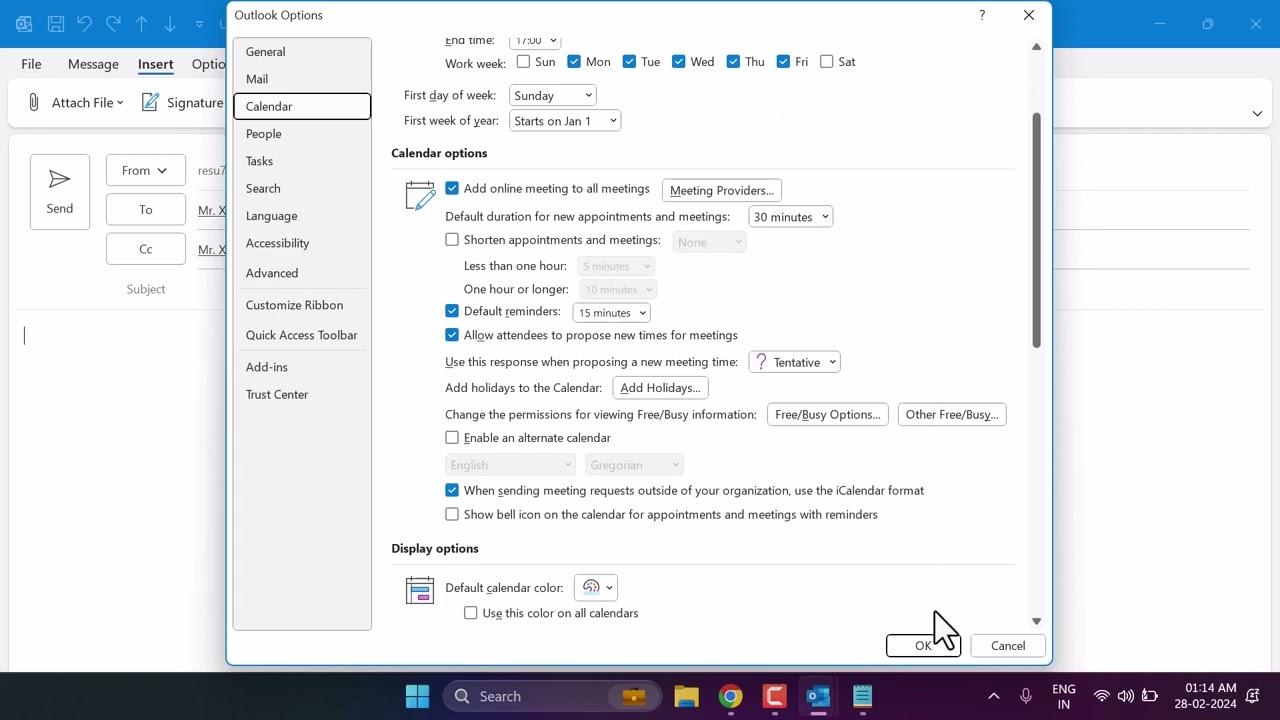Click the red Camtasia taskbar icon
The width and height of the screenshot is (1280, 720).
coord(775,696)
